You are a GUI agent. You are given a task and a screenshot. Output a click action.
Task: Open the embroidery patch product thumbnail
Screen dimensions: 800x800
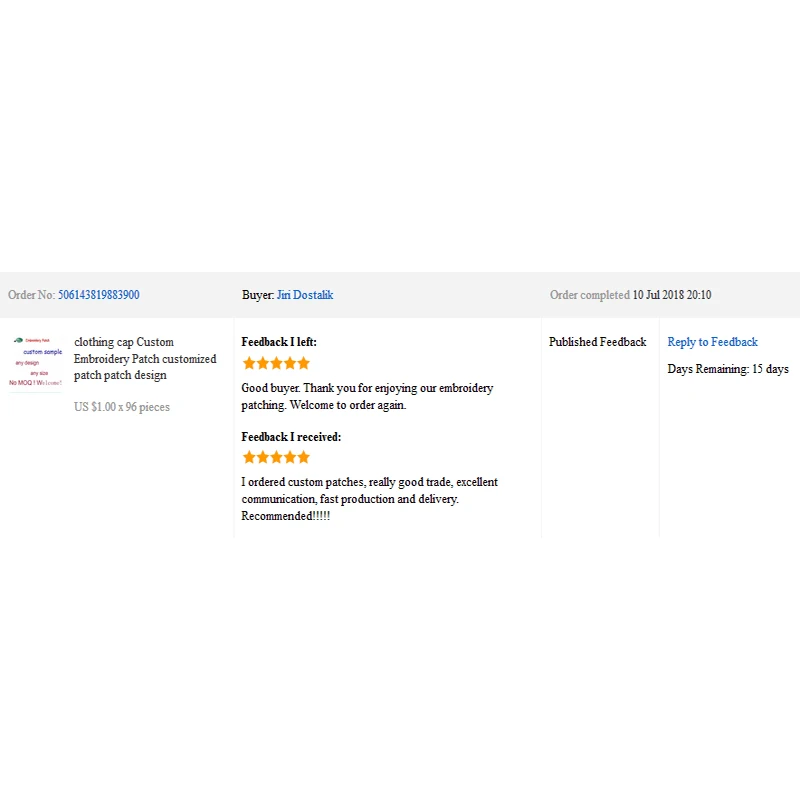[37, 362]
